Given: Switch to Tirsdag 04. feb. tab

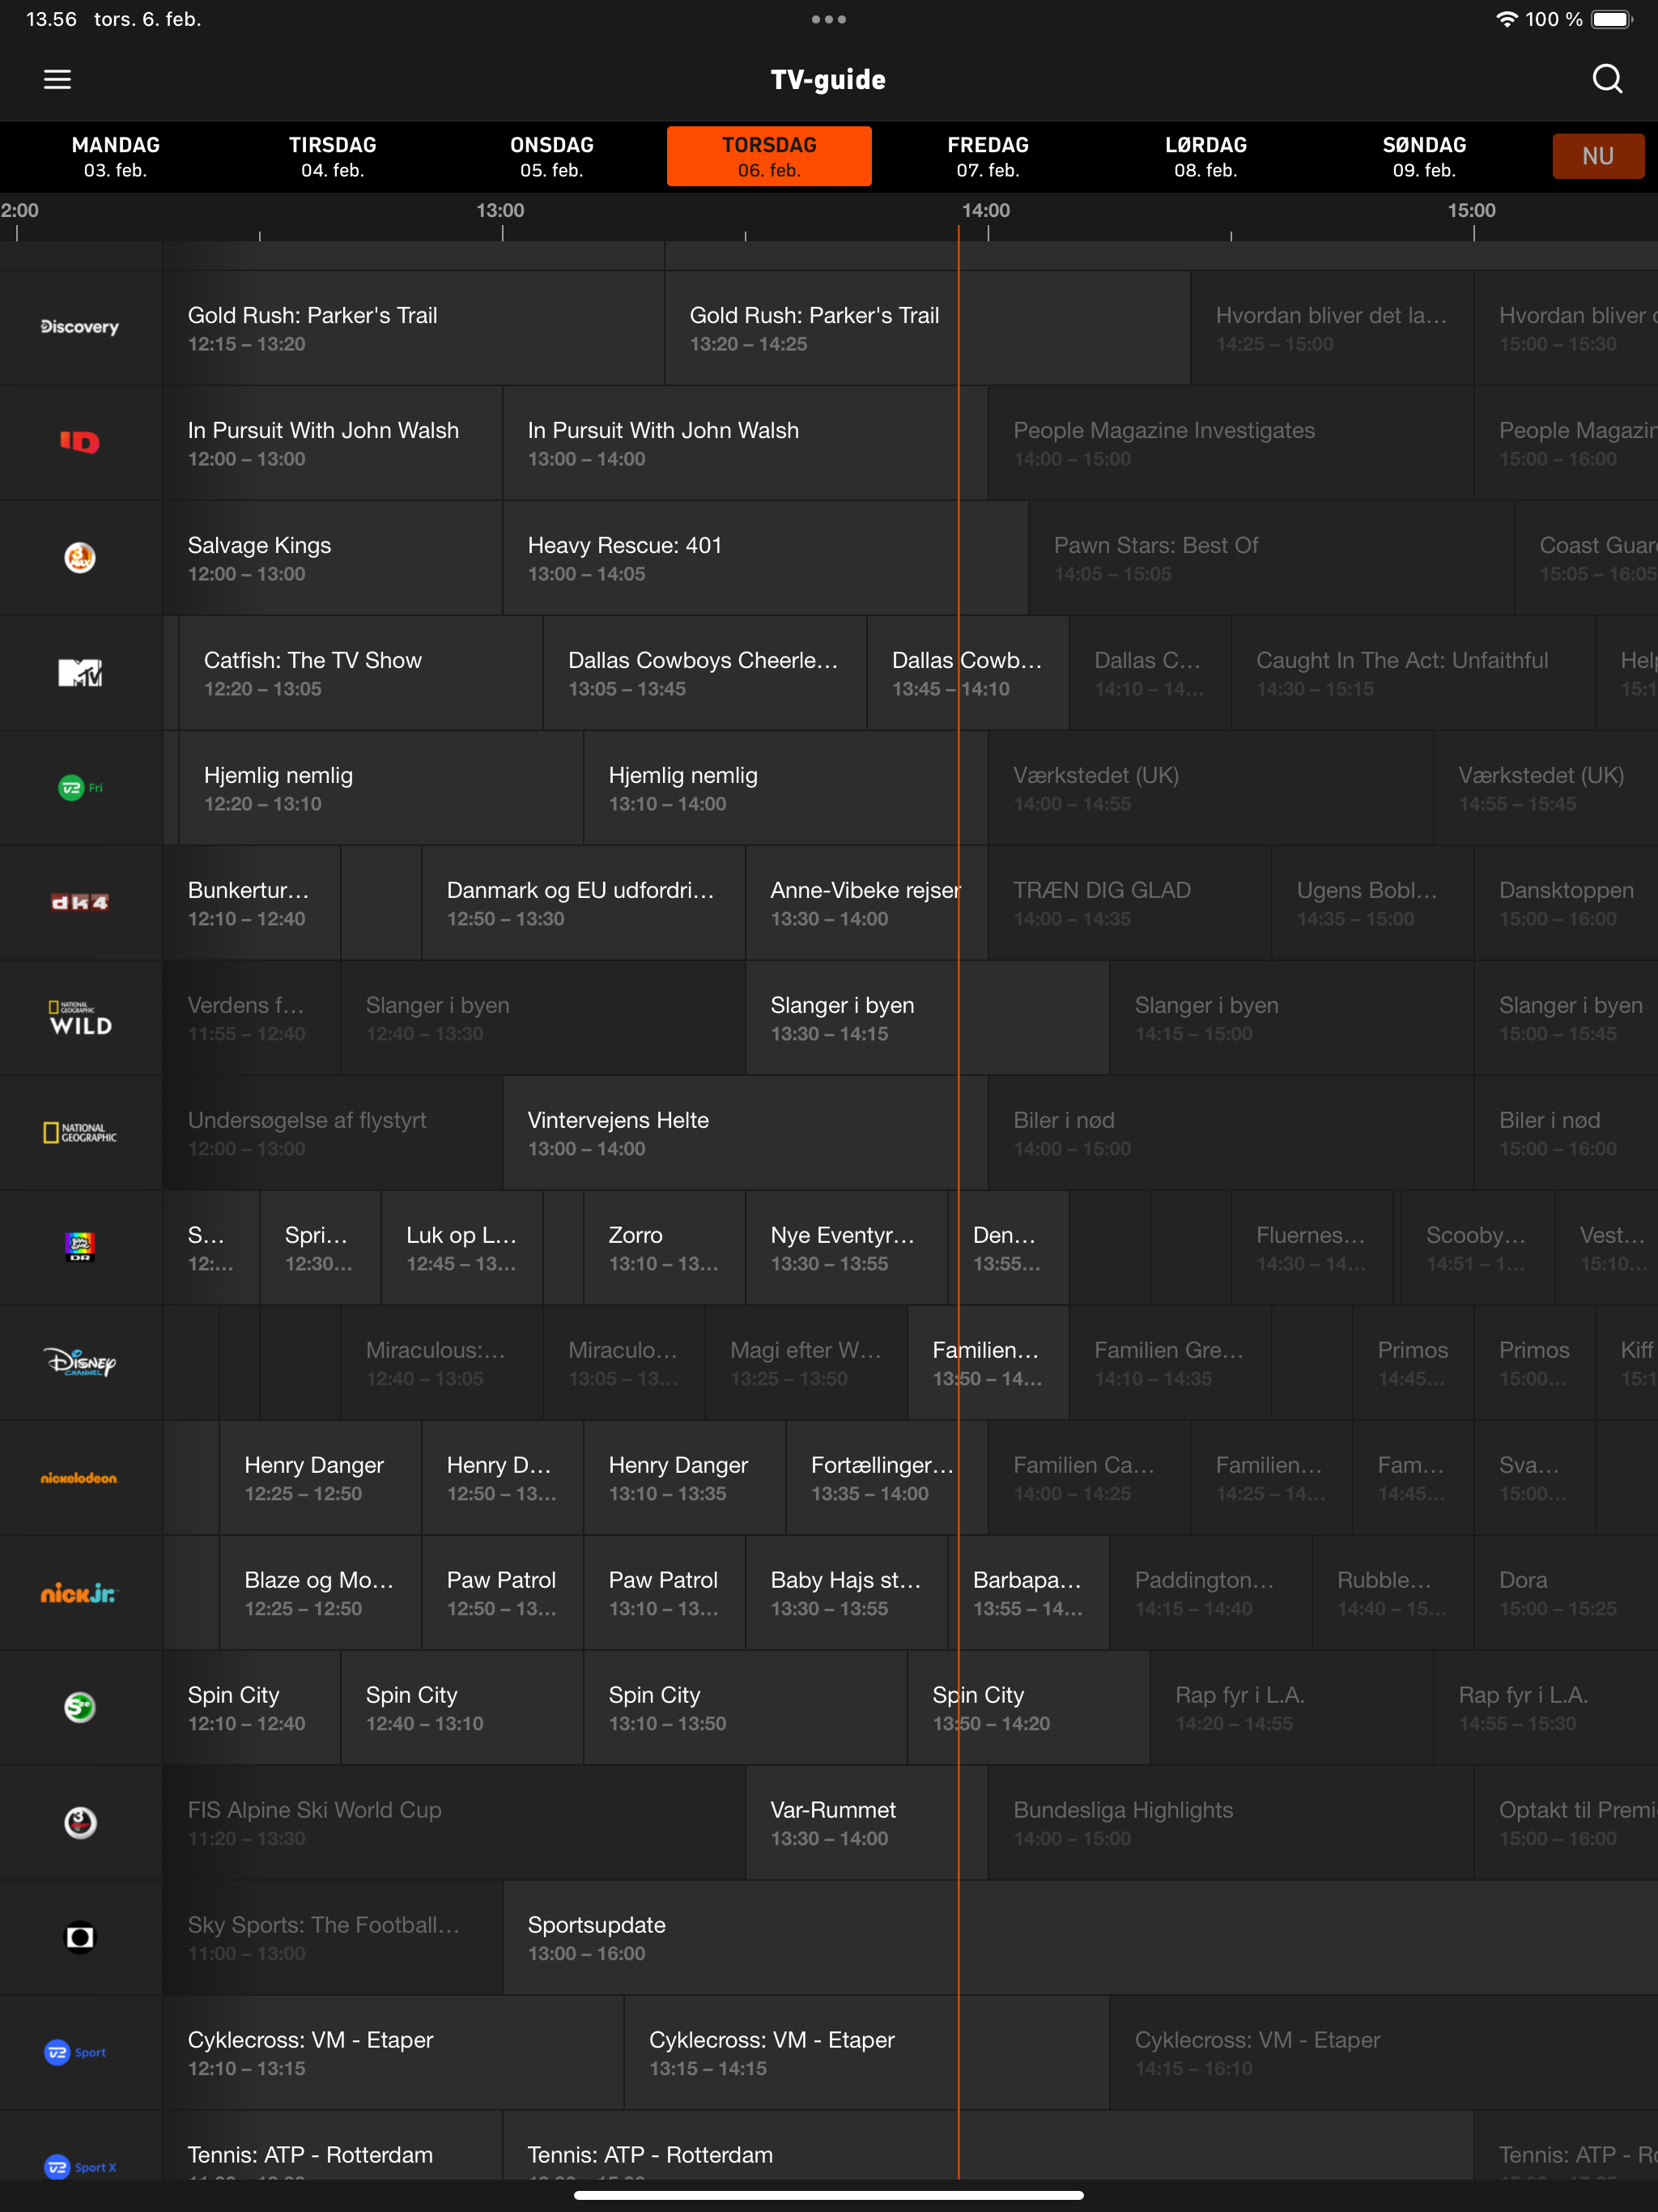Looking at the screenshot, I should [333, 156].
